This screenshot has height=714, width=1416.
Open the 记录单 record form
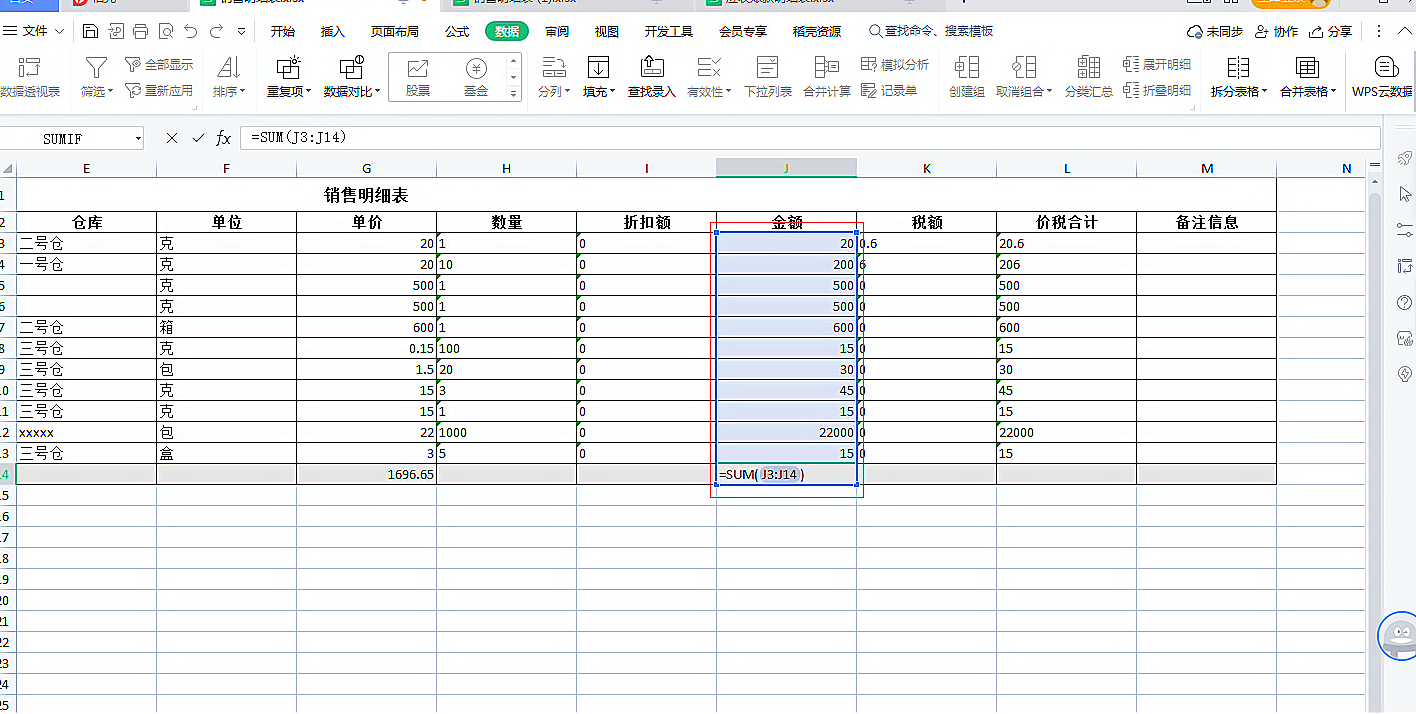tap(889, 91)
